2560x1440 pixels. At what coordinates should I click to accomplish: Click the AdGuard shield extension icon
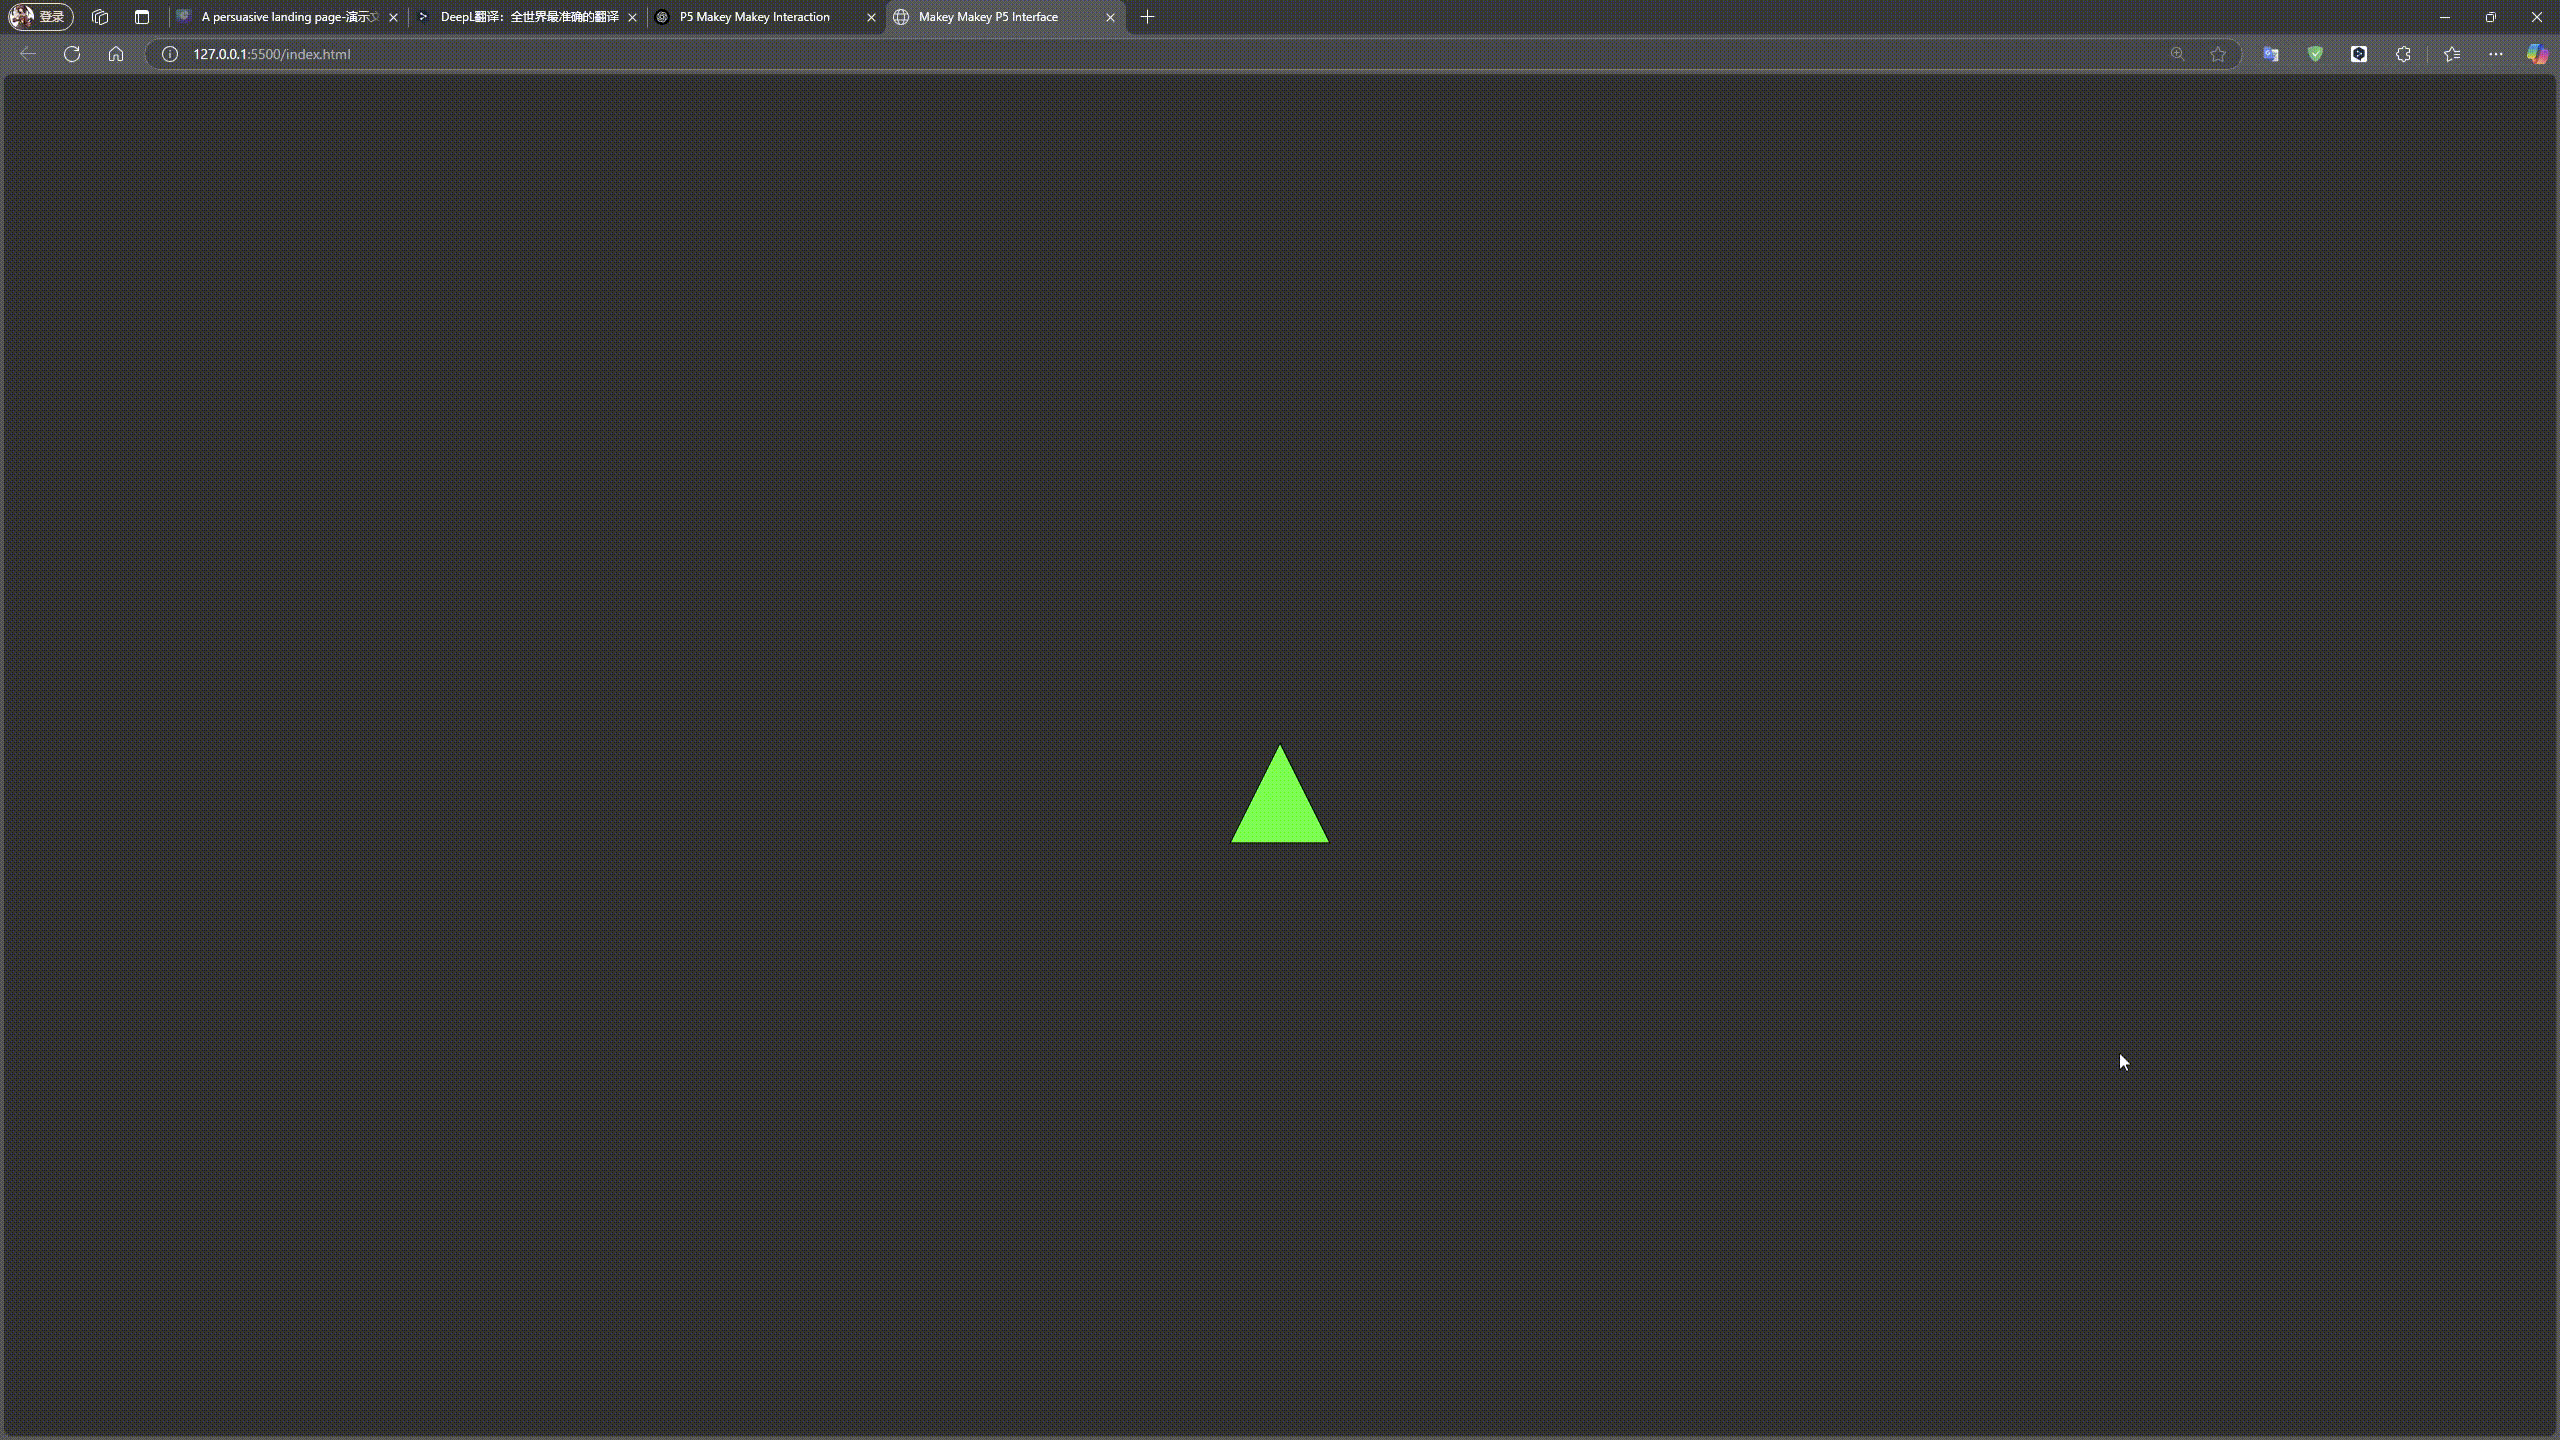click(x=2314, y=54)
